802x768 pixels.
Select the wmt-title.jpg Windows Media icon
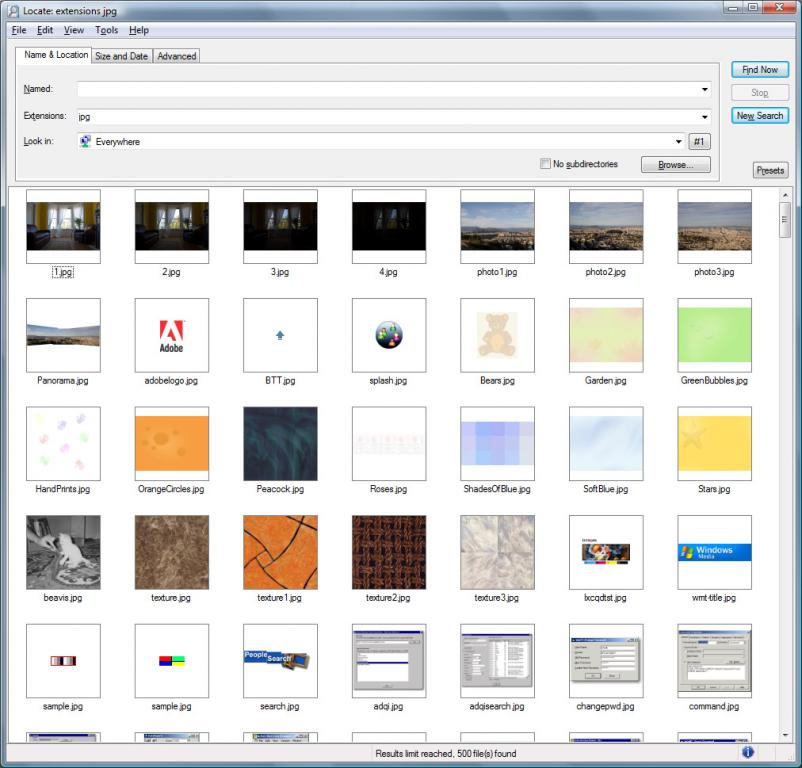pos(714,552)
